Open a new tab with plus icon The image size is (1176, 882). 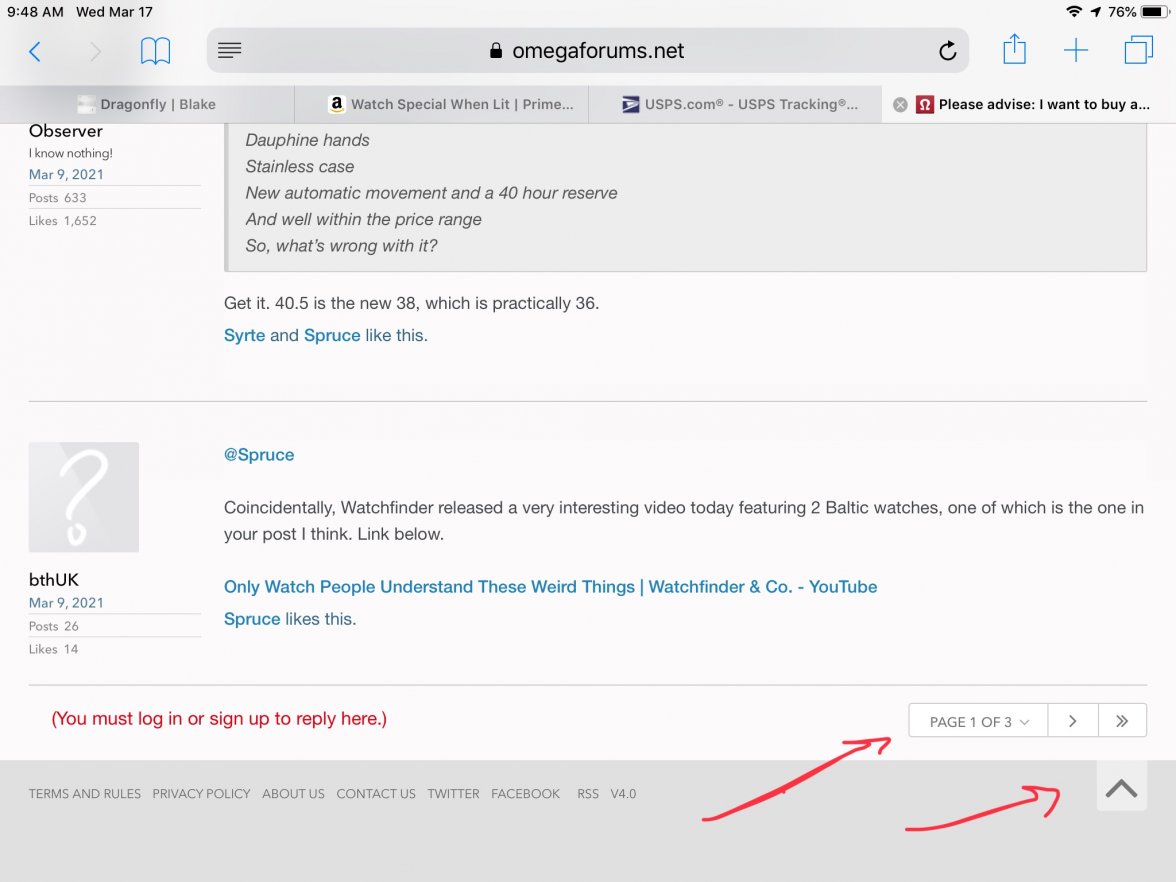(x=1075, y=51)
